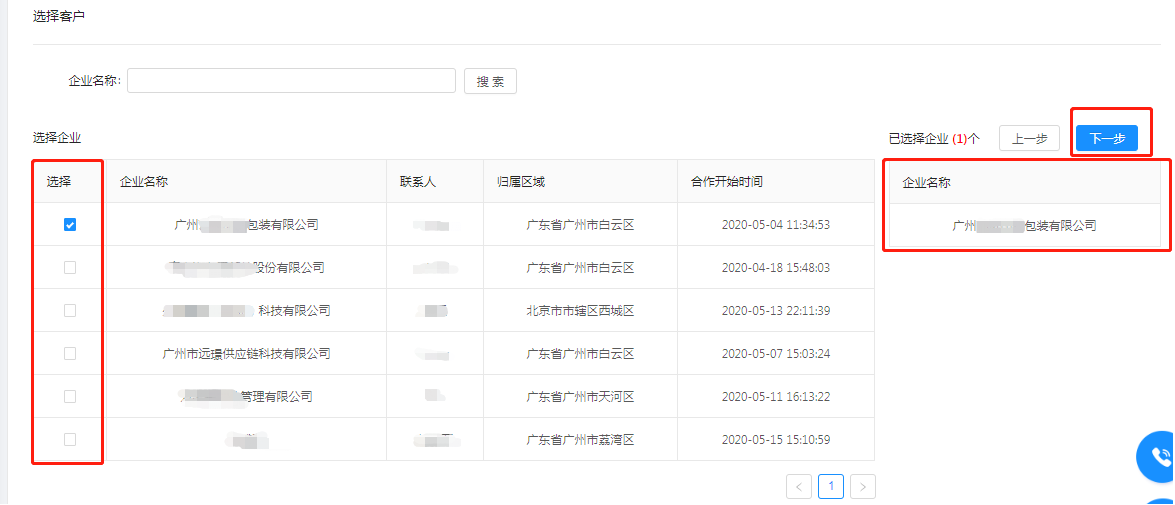1175x505 pixels.
Task: Click the 2020-05-15 15:10:59 date cell
Action: pyautogui.click(x=775, y=440)
